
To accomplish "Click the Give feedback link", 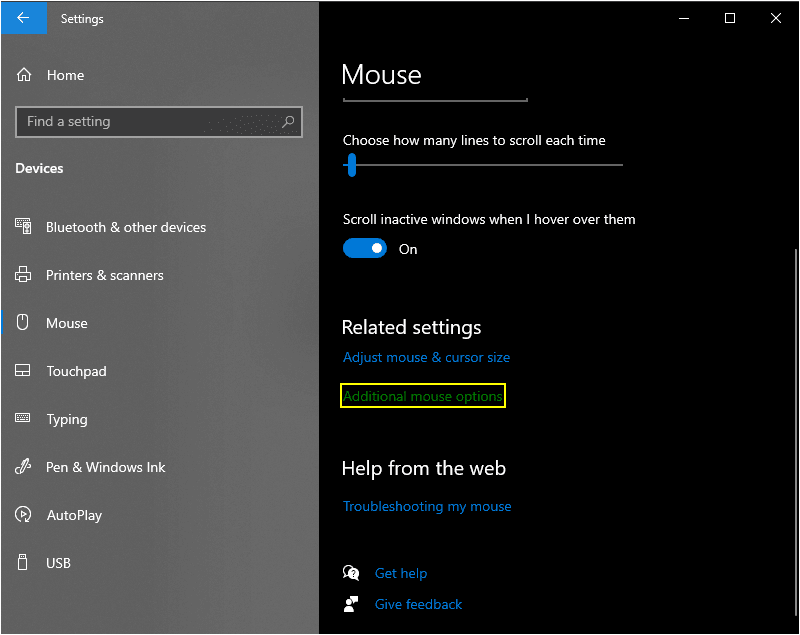I will (418, 604).
